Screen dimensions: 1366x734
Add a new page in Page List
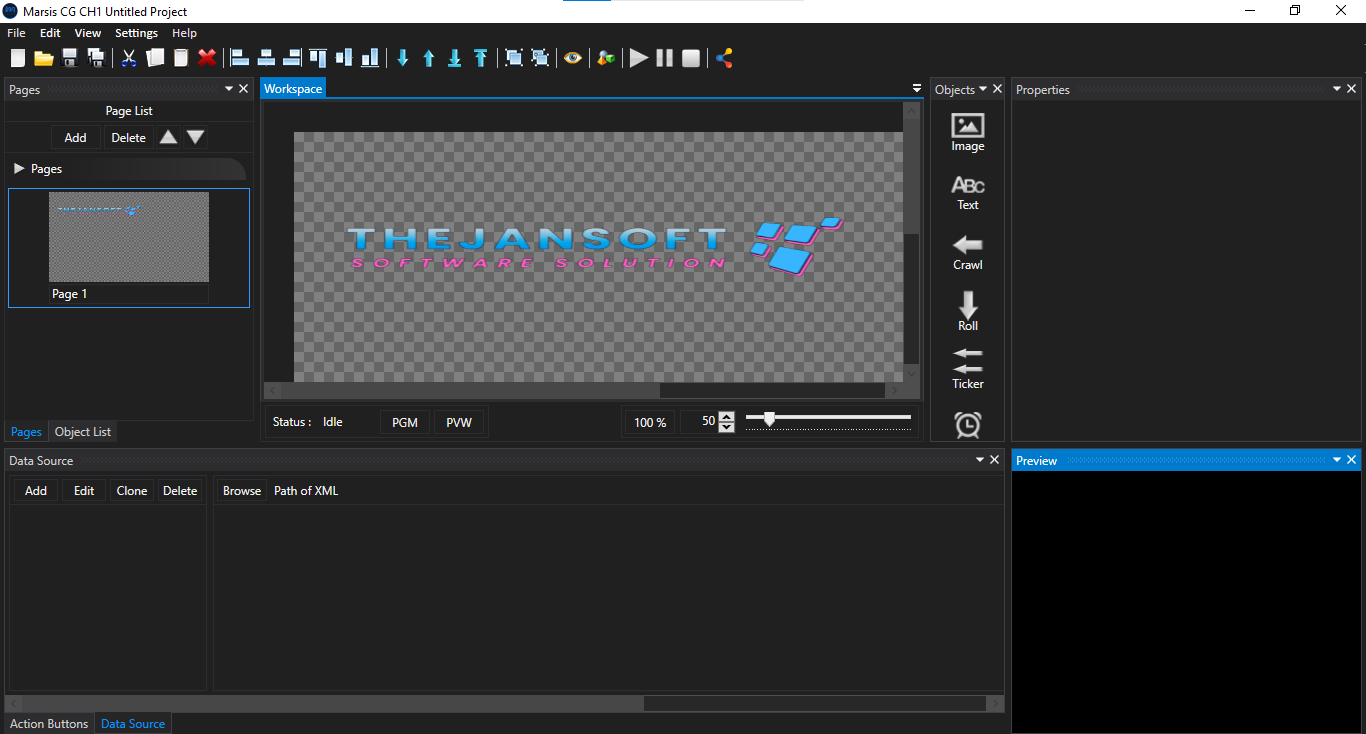click(x=75, y=138)
